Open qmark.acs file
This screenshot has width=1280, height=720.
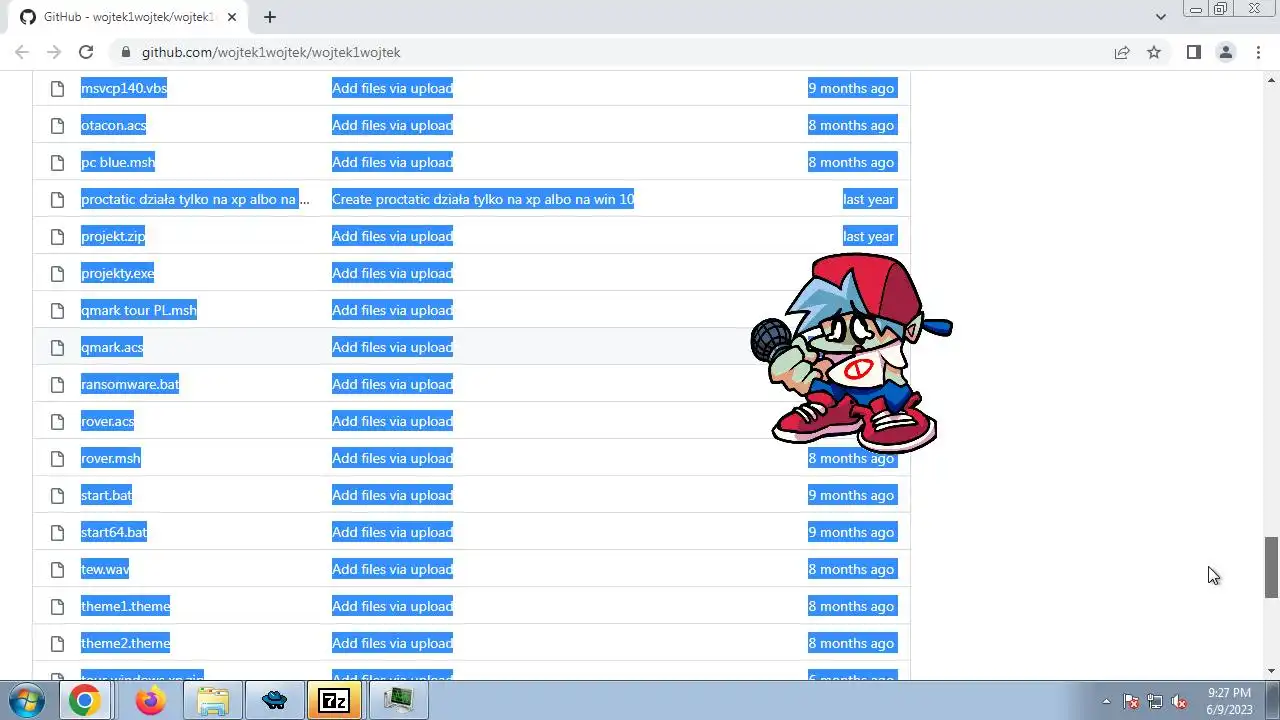tap(112, 347)
